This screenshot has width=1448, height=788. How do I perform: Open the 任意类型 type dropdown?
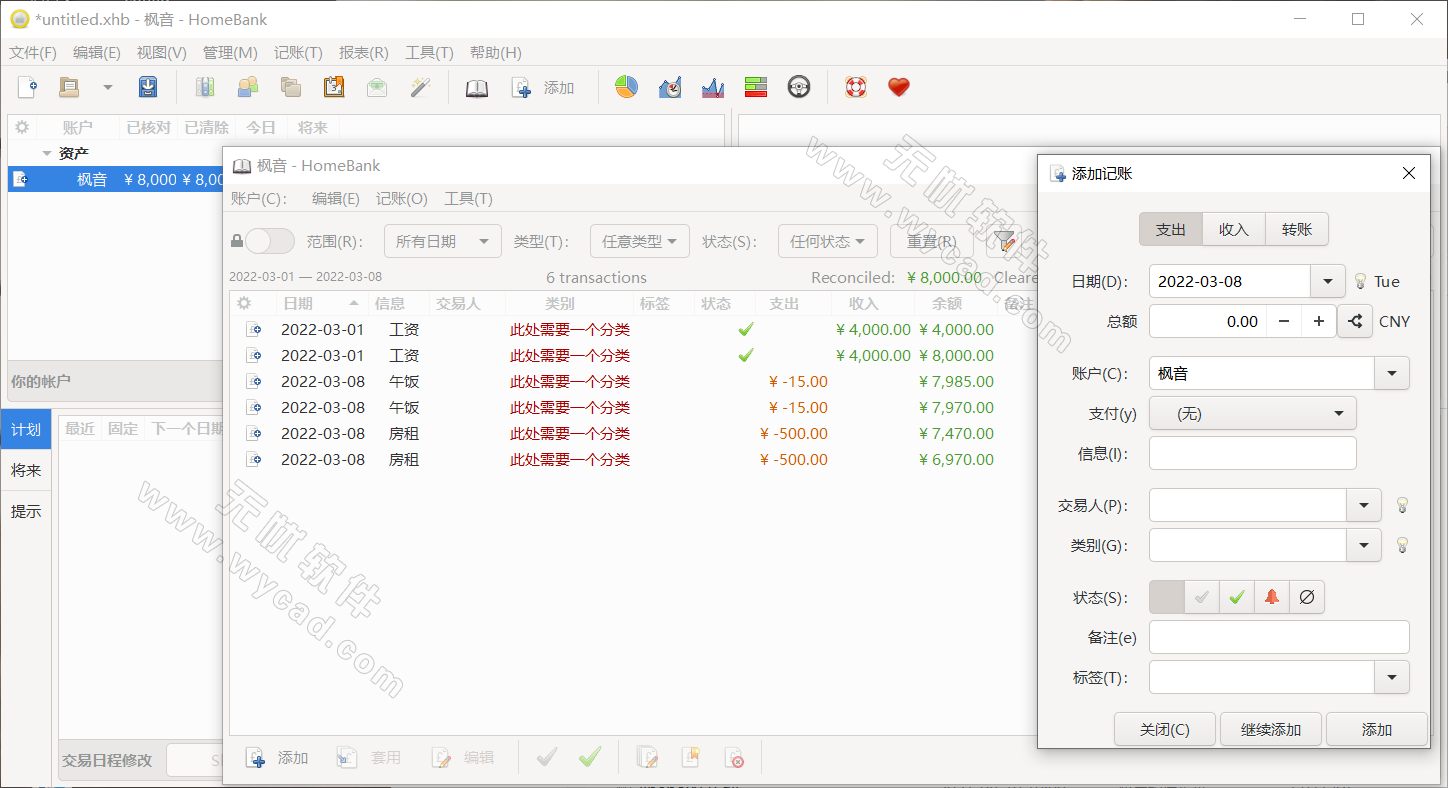point(639,240)
